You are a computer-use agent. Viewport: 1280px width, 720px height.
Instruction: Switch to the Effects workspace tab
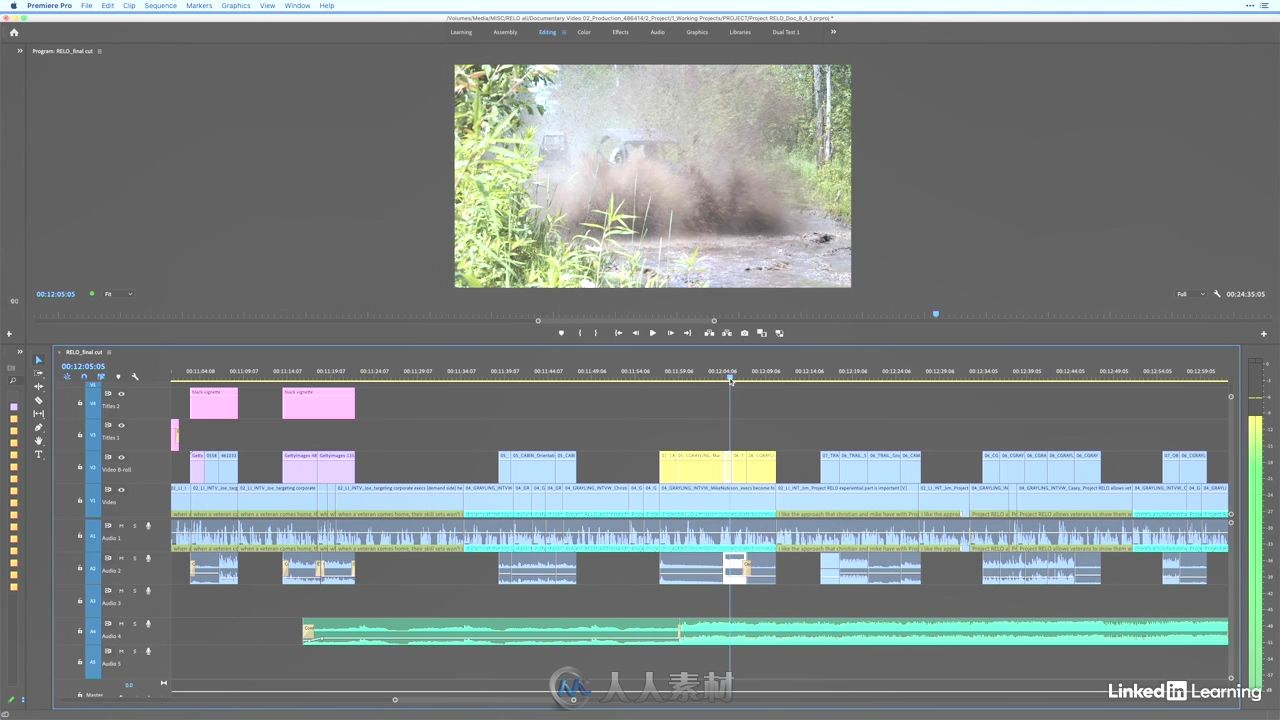(x=621, y=32)
